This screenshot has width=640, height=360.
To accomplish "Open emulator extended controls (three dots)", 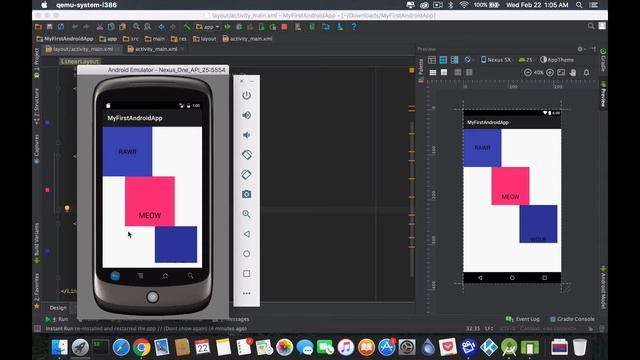I will click(x=247, y=293).
